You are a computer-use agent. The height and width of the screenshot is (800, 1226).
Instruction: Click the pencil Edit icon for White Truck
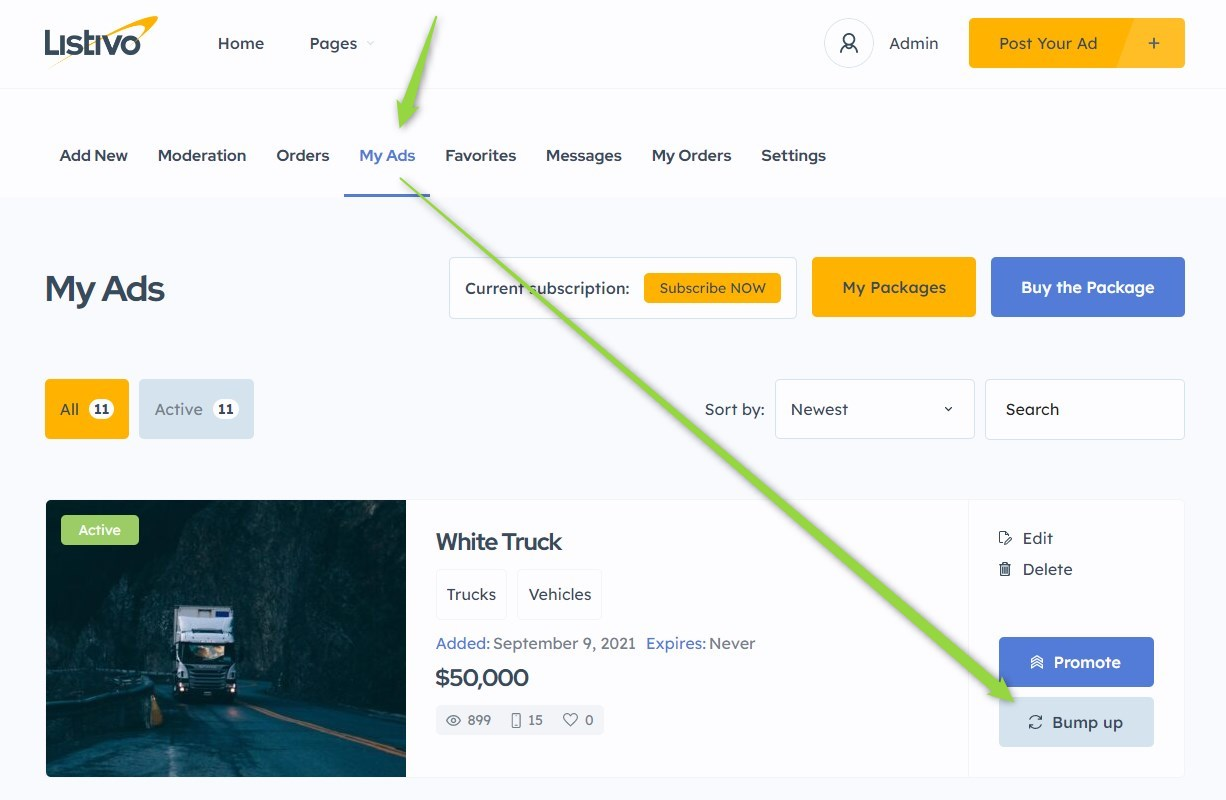pyautogui.click(x=1005, y=538)
